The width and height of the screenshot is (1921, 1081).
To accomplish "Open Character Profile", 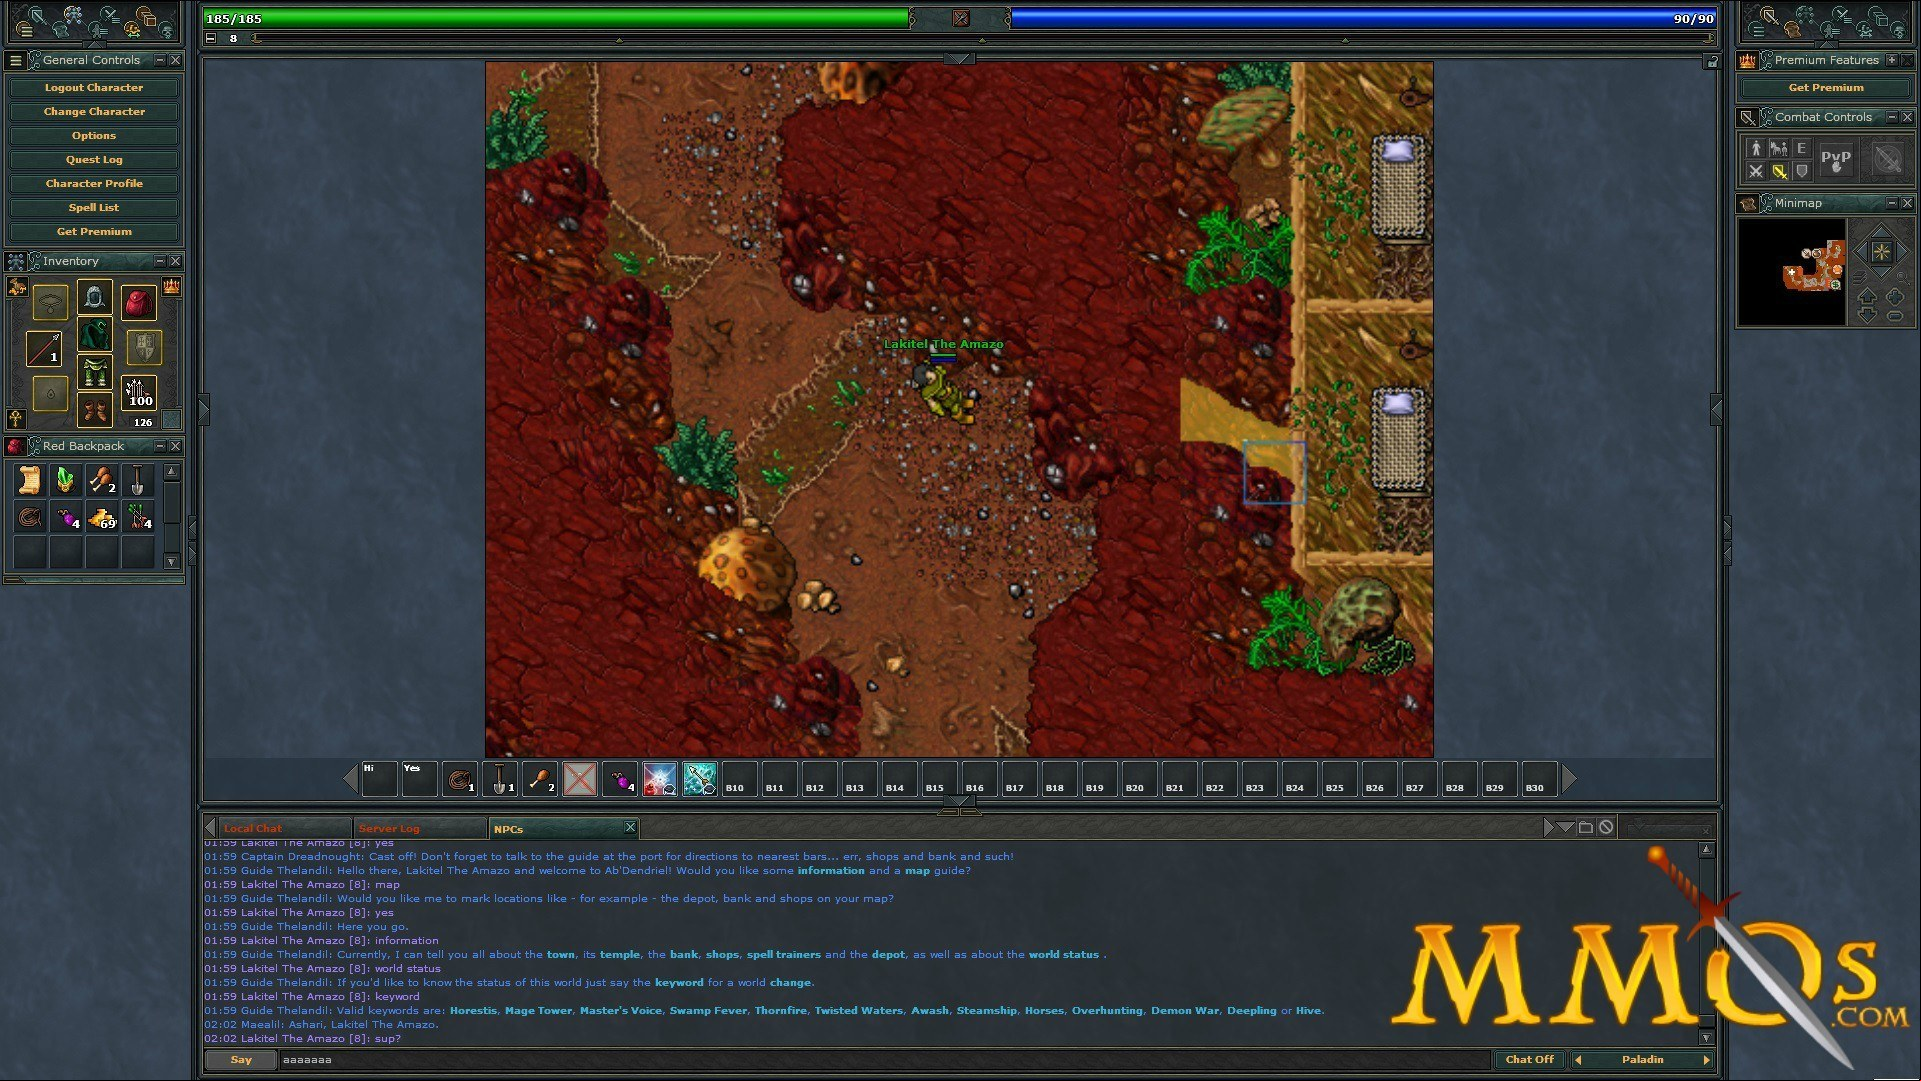I will [94, 184].
